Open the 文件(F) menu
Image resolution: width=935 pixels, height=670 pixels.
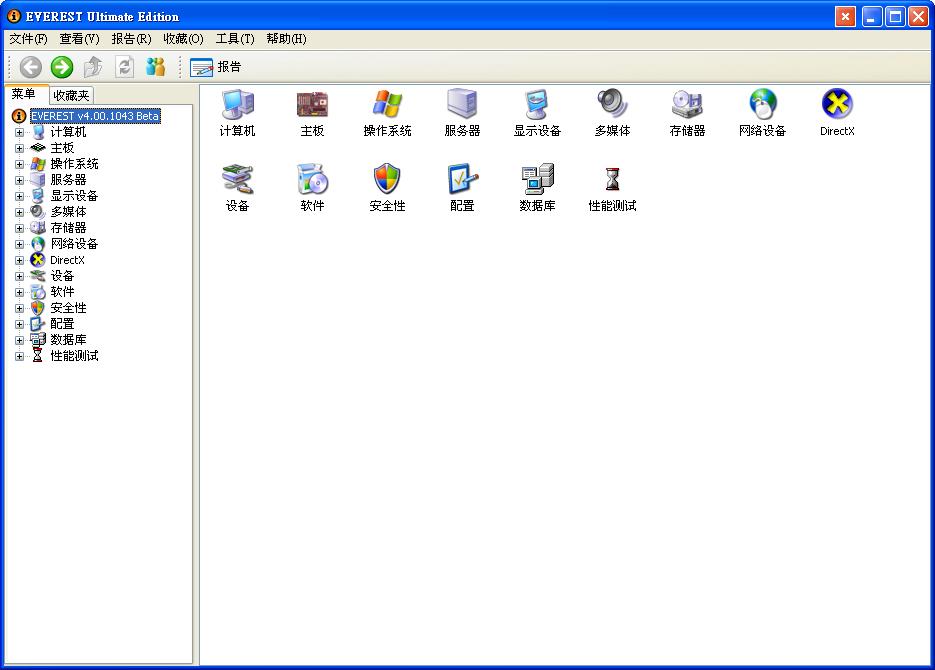pos(28,39)
